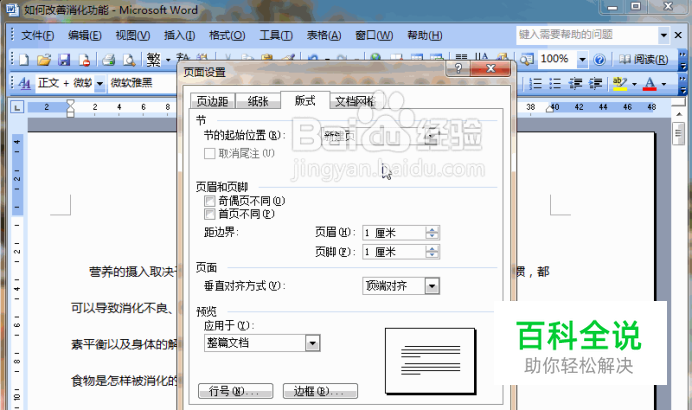Open the 繁 conversion dropdown arrow
Image resolution: width=692 pixels, height=410 pixels.
coord(168,60)
